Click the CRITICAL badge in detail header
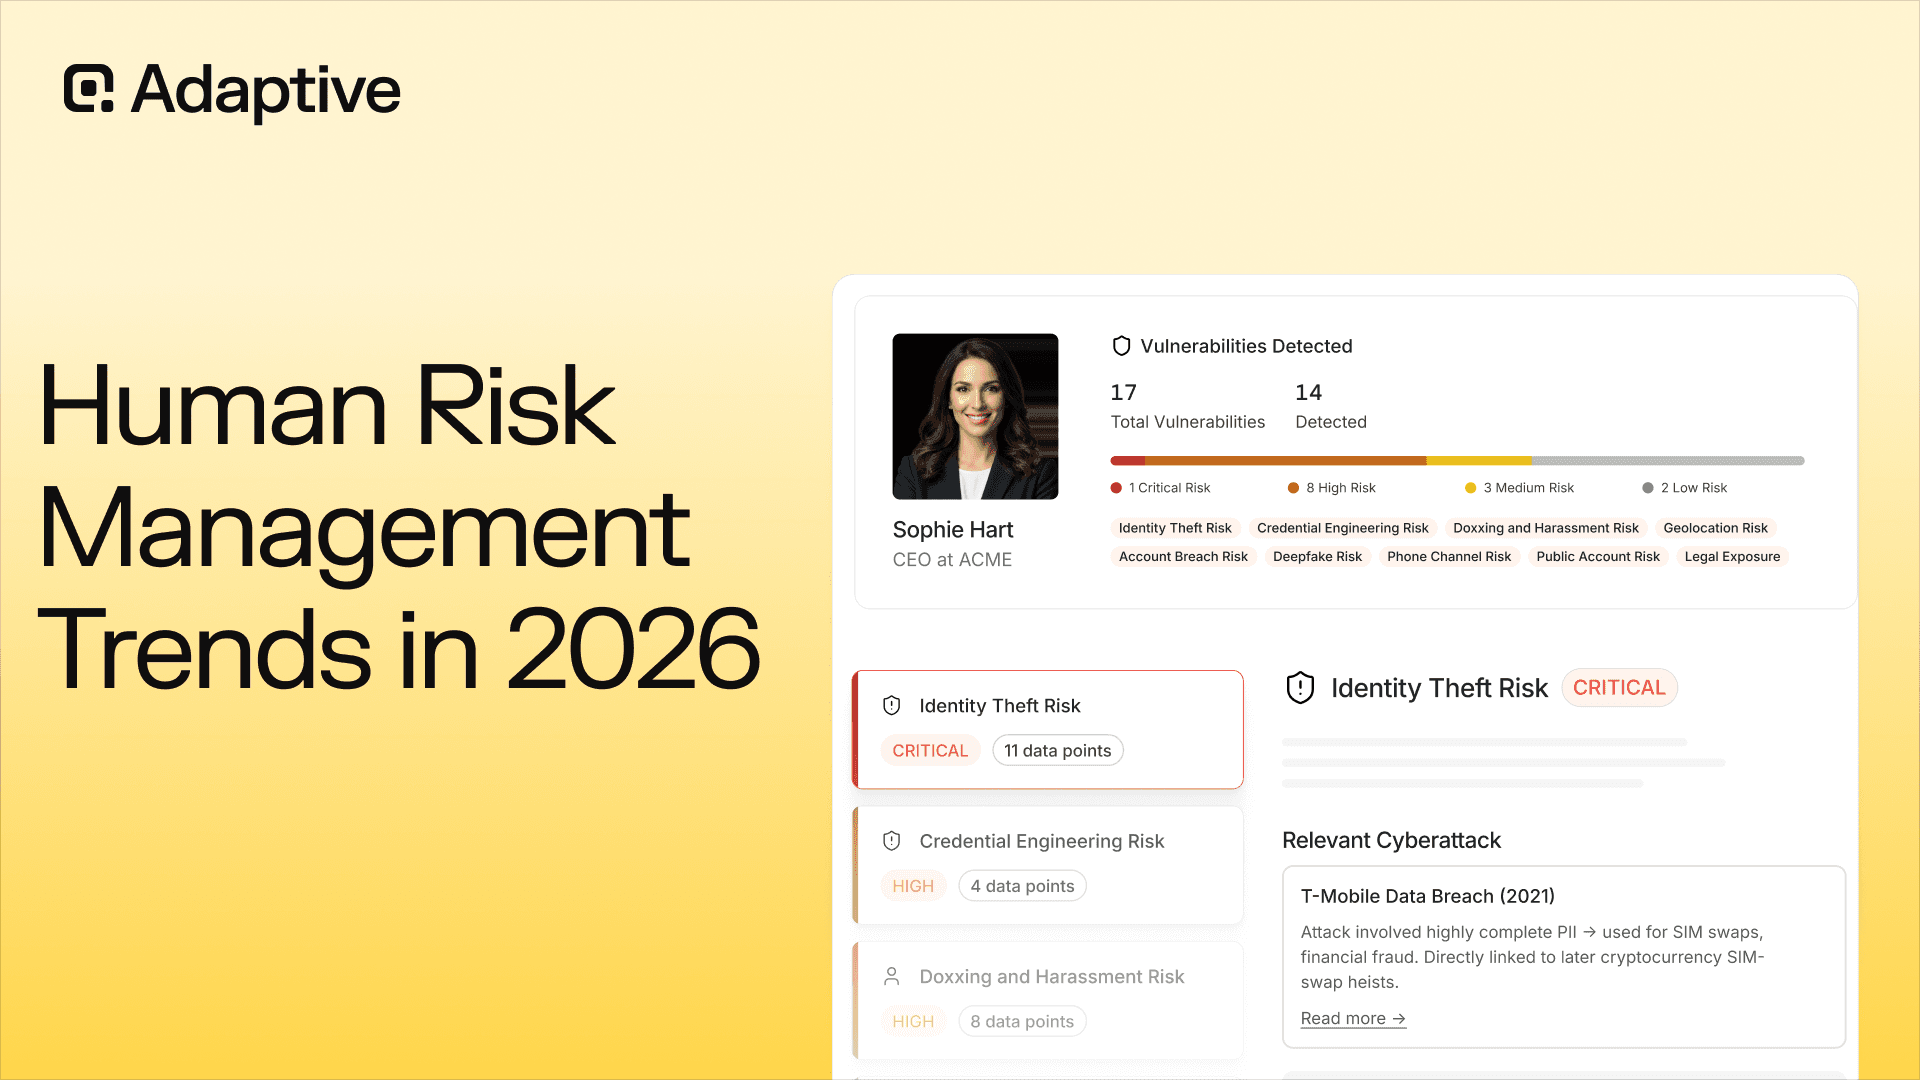This screenshot has height=1080, width=1920. pyautogui.click(x=1619, y=688)
